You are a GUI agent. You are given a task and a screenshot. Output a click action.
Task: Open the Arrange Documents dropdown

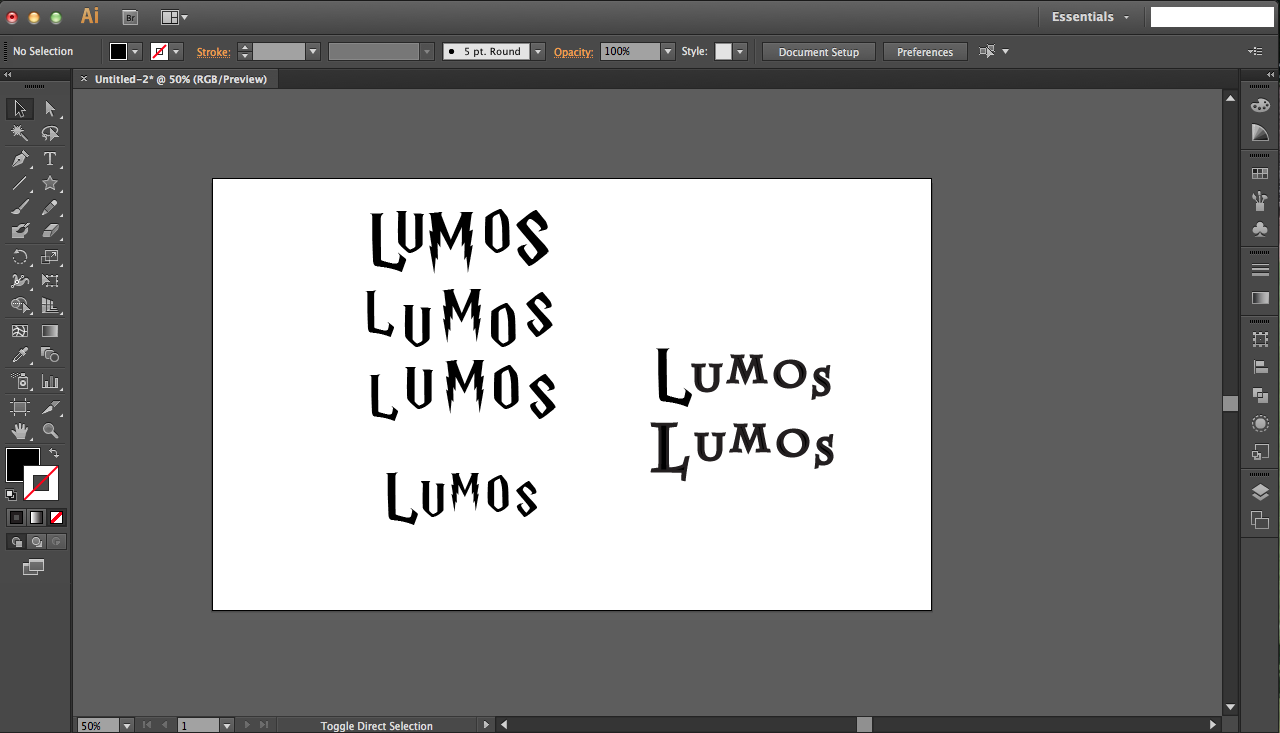[174, 17]
